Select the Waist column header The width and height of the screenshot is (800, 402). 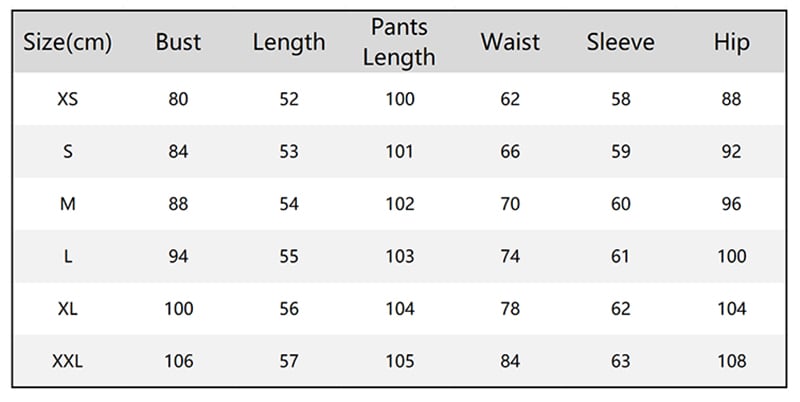(x=509, y=42)
